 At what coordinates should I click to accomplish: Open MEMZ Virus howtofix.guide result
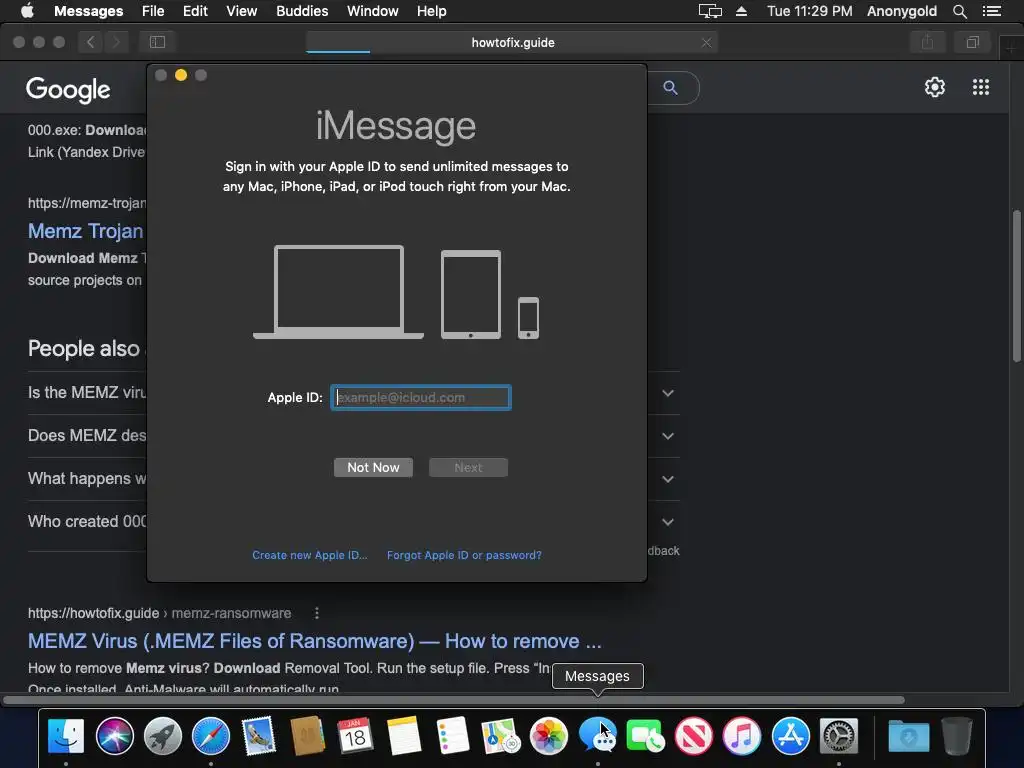pos(315,641)
